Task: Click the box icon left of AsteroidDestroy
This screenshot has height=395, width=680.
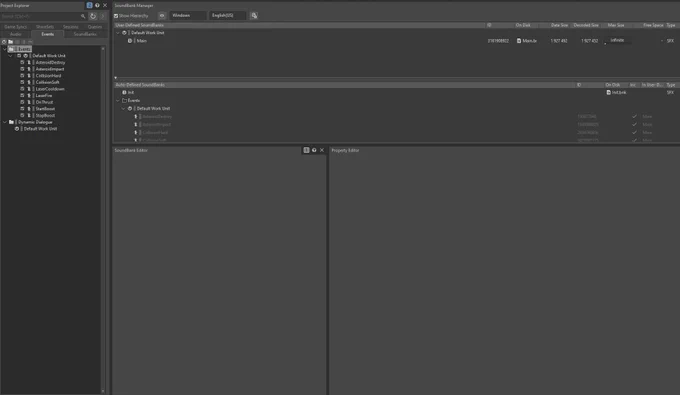Action: pyautogui.click(x=22, y=62)
